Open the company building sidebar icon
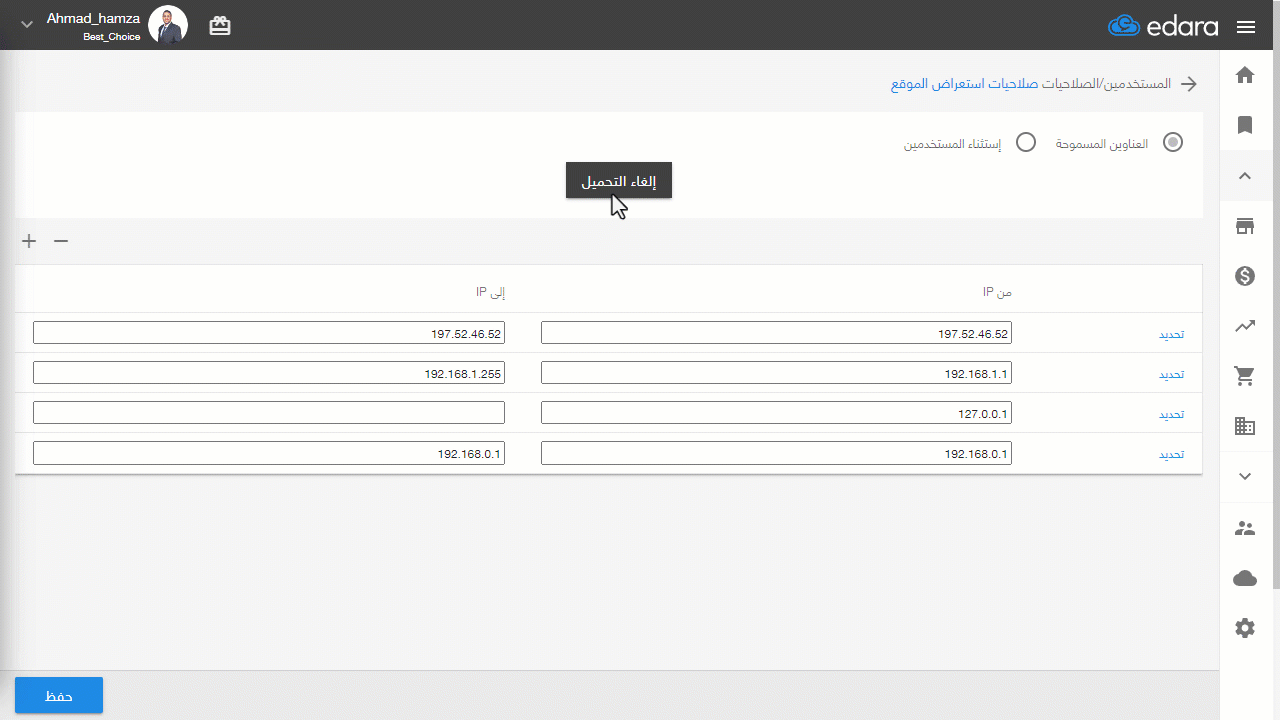 tap(1245, 426)
